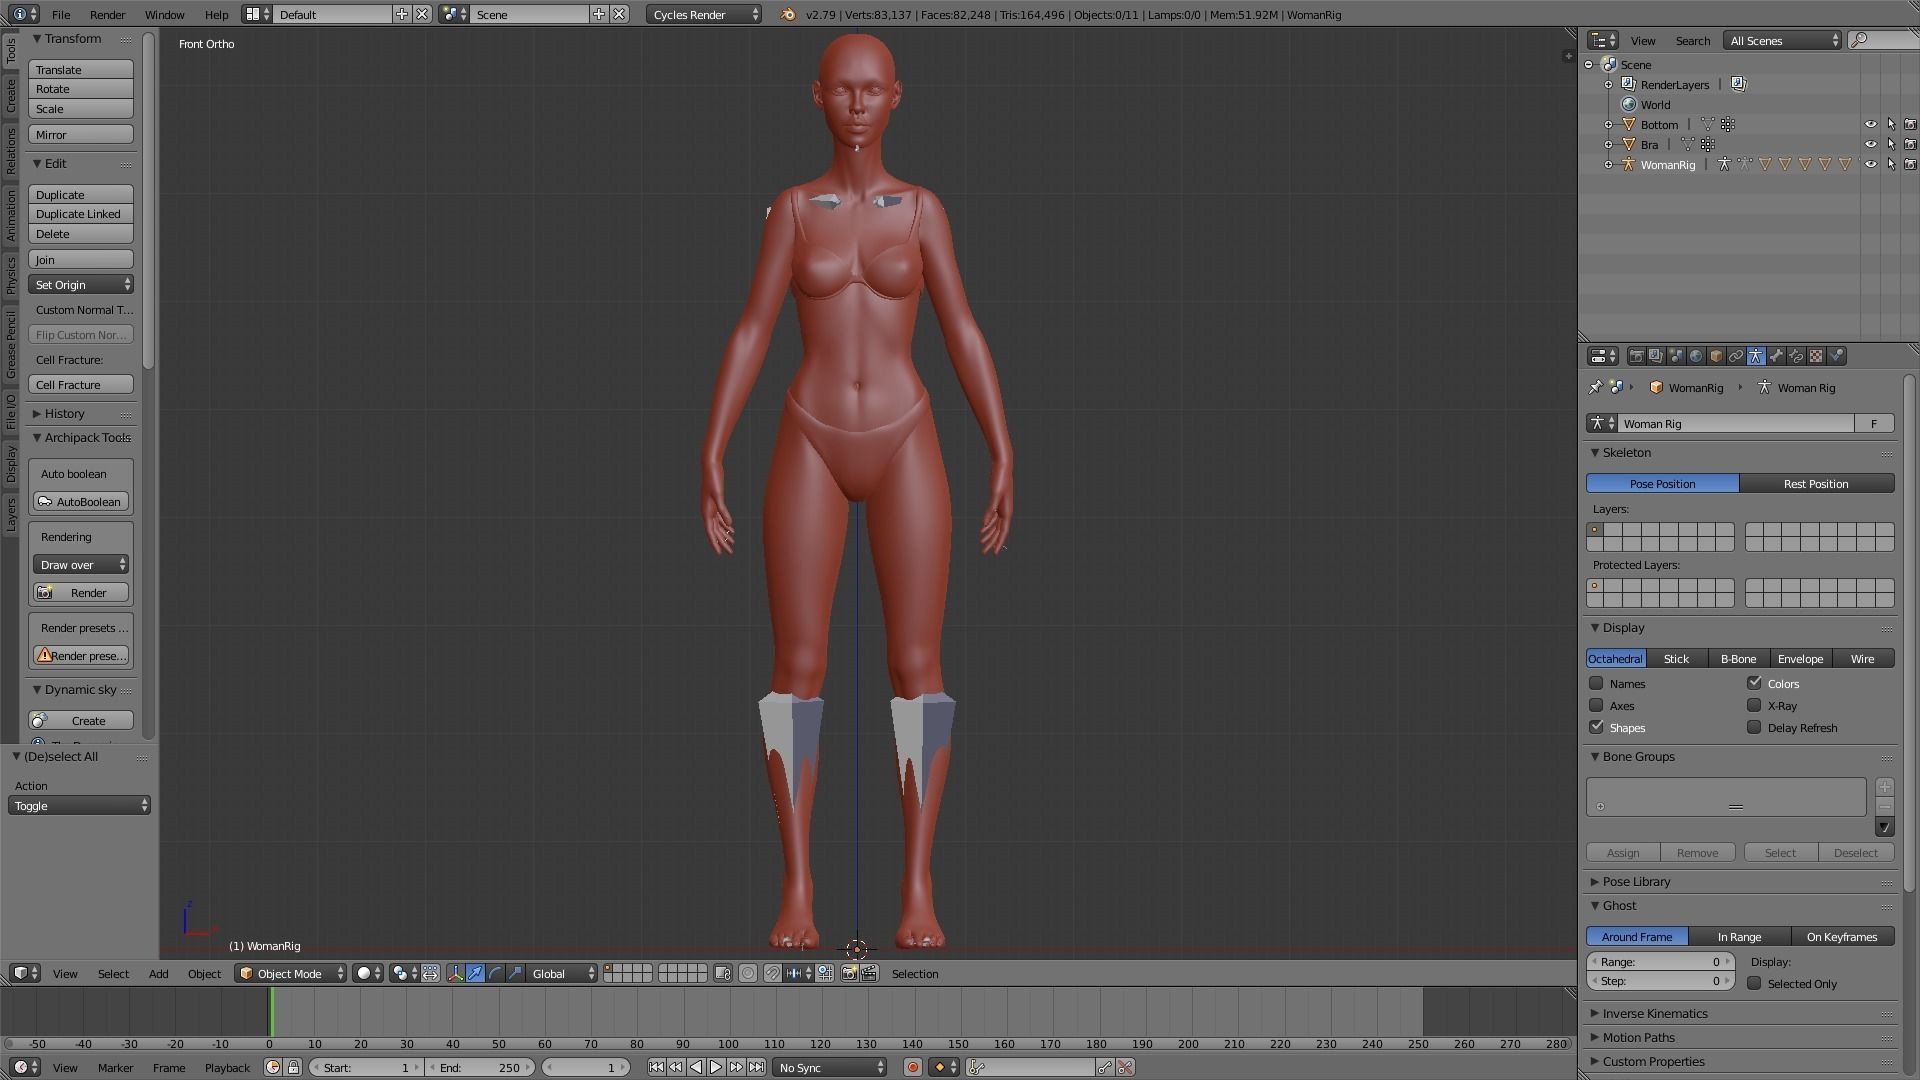1920x1080 pixels.
Task: Open the Cycles Render engine dropdown
Action: 704,15
